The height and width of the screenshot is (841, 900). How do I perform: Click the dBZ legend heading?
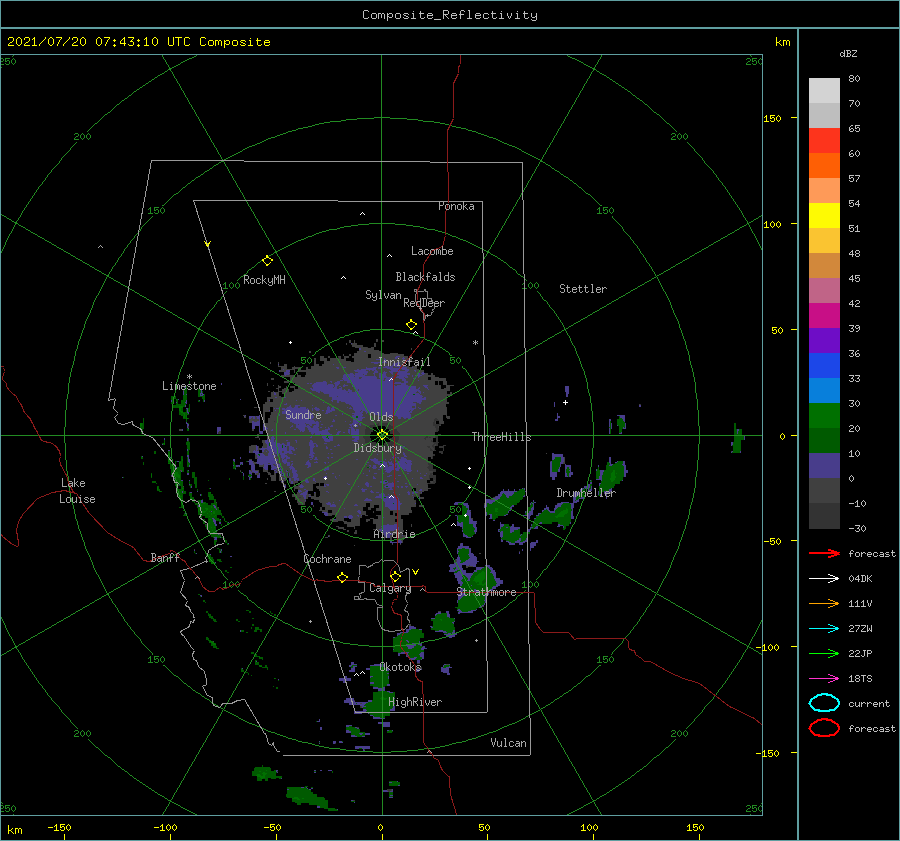[x=848, y=53]
